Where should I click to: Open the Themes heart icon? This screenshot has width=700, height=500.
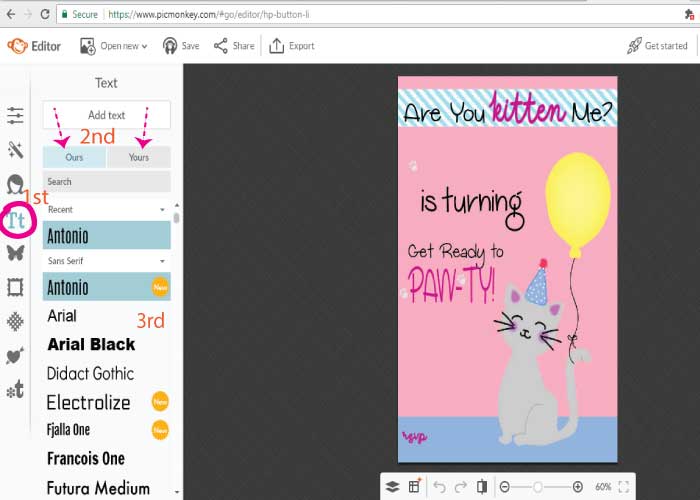coord(15,356)
